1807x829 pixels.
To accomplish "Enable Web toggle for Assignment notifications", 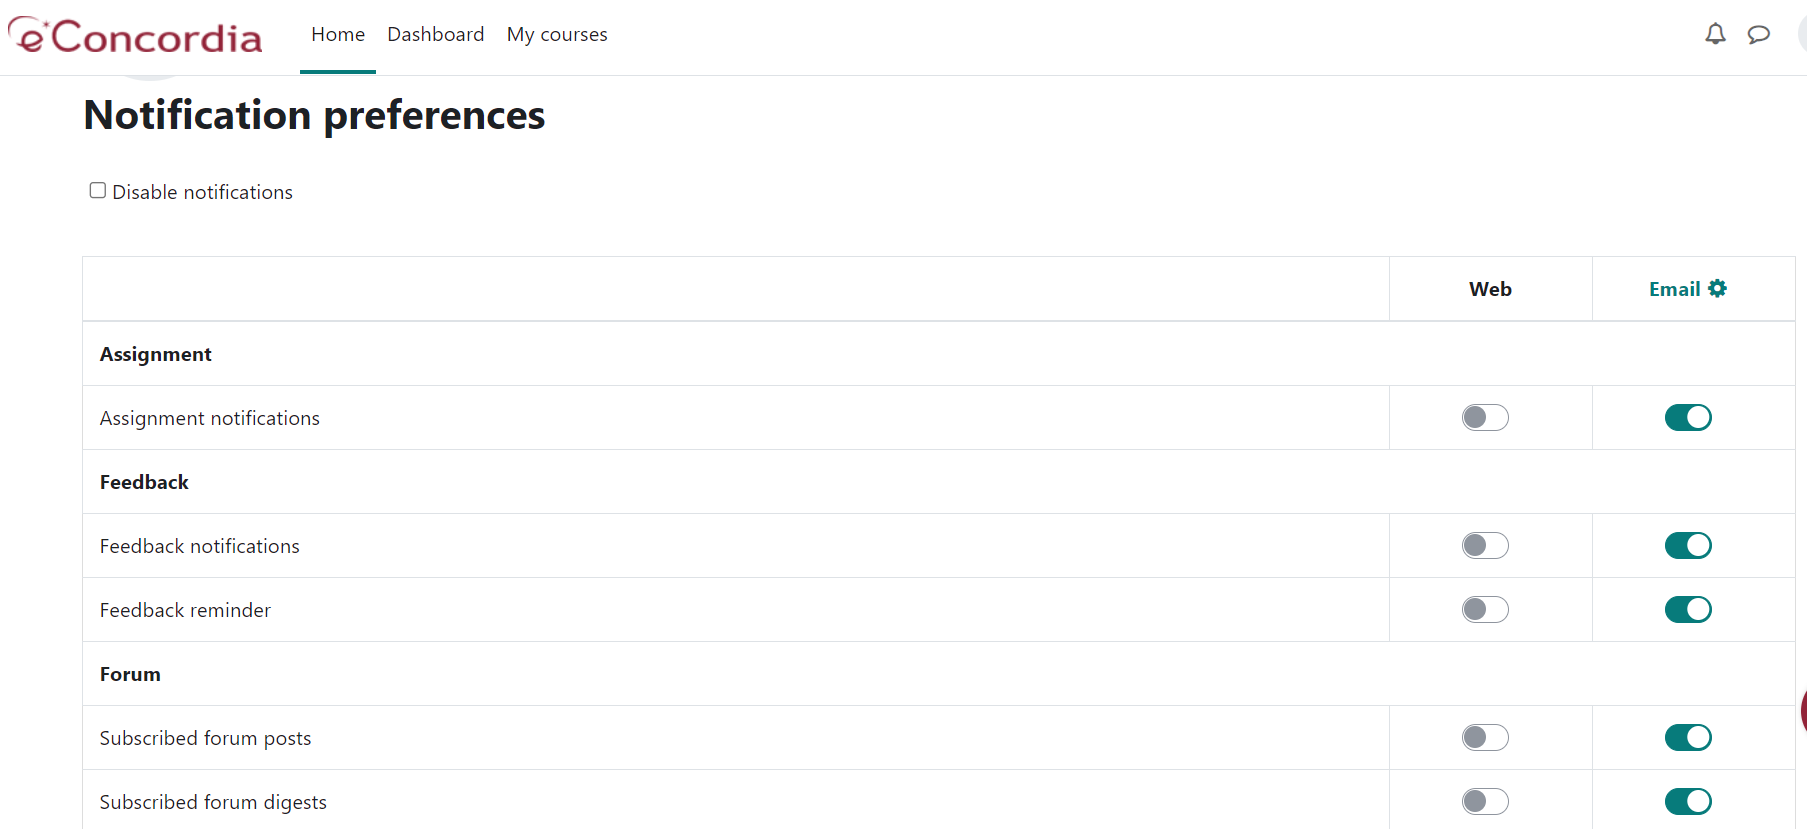I will coord(1485,417).
